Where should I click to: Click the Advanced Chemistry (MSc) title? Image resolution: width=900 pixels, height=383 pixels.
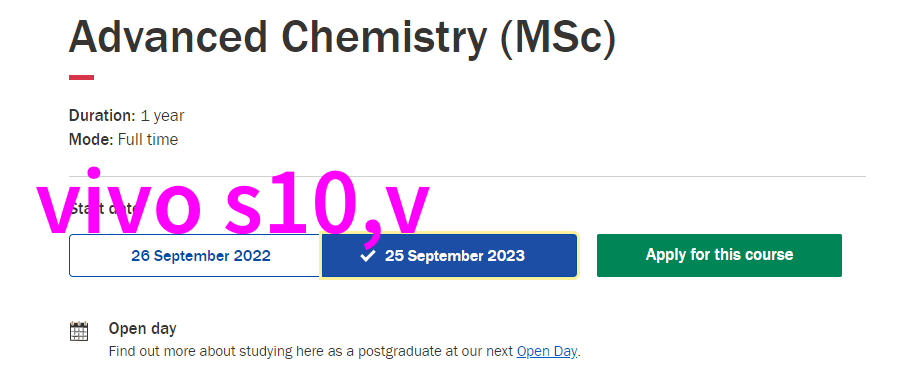(342, 38)
